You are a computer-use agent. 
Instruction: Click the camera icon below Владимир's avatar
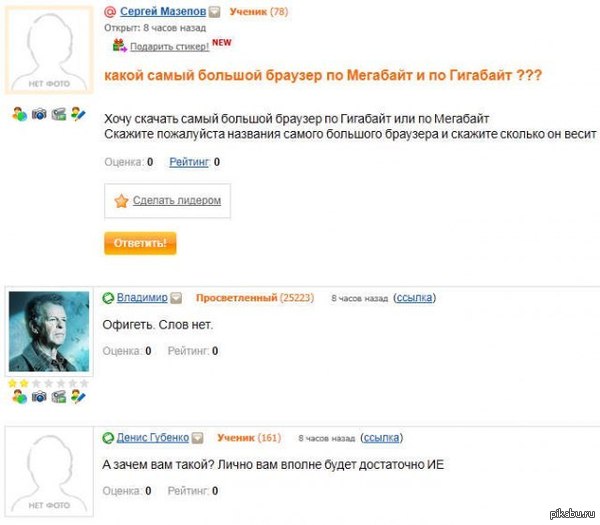(38, 396)
